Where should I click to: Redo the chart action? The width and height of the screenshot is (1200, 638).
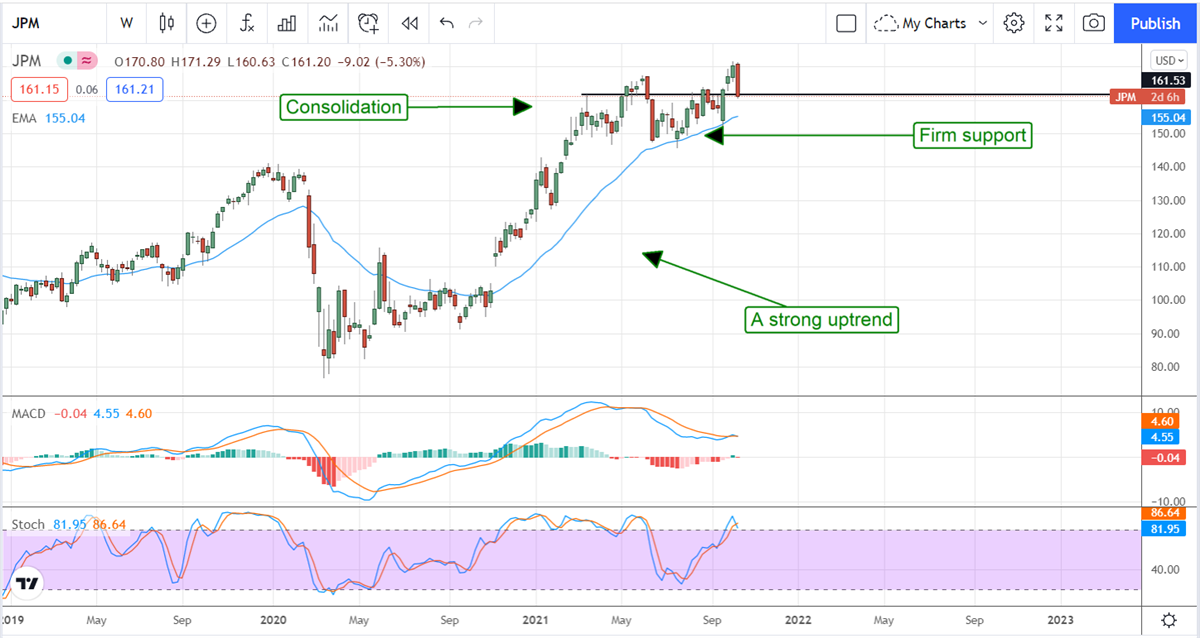click(x=476, y=22)
